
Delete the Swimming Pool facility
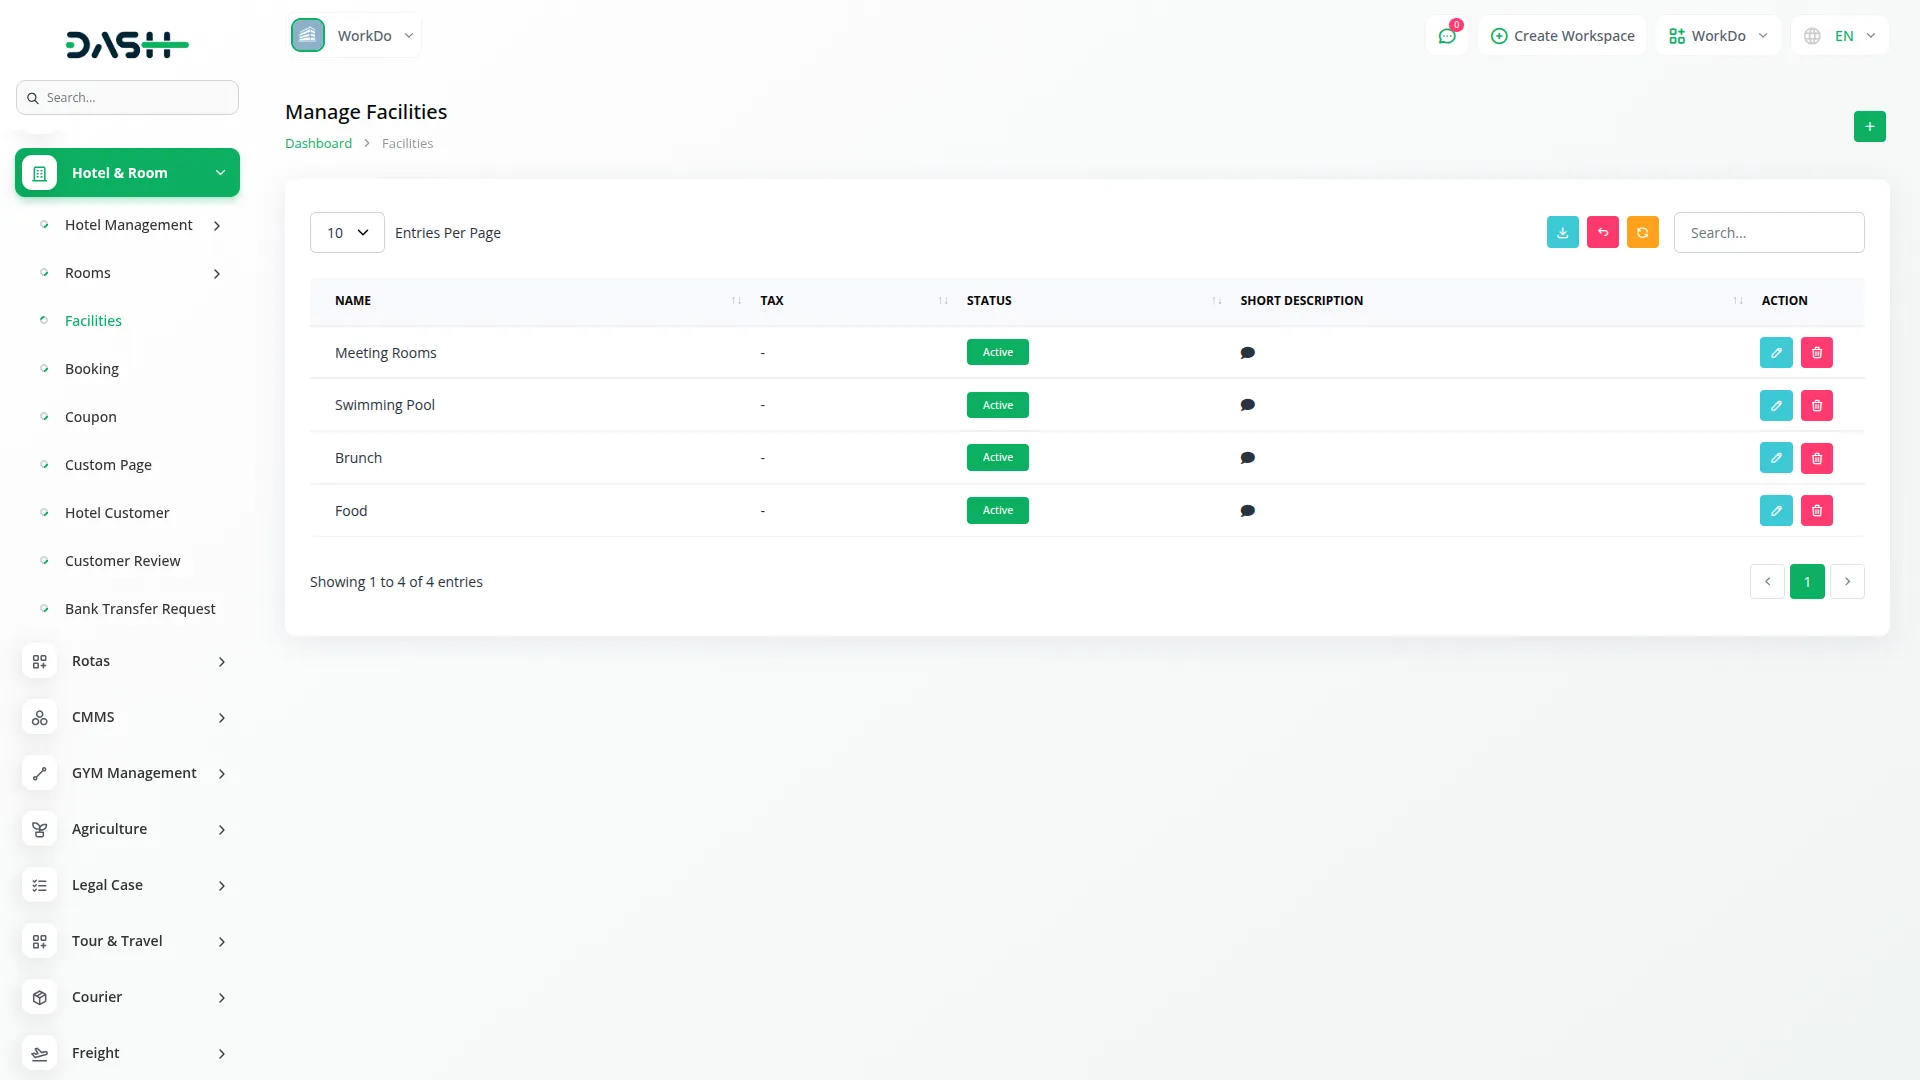coord(1816,405)
